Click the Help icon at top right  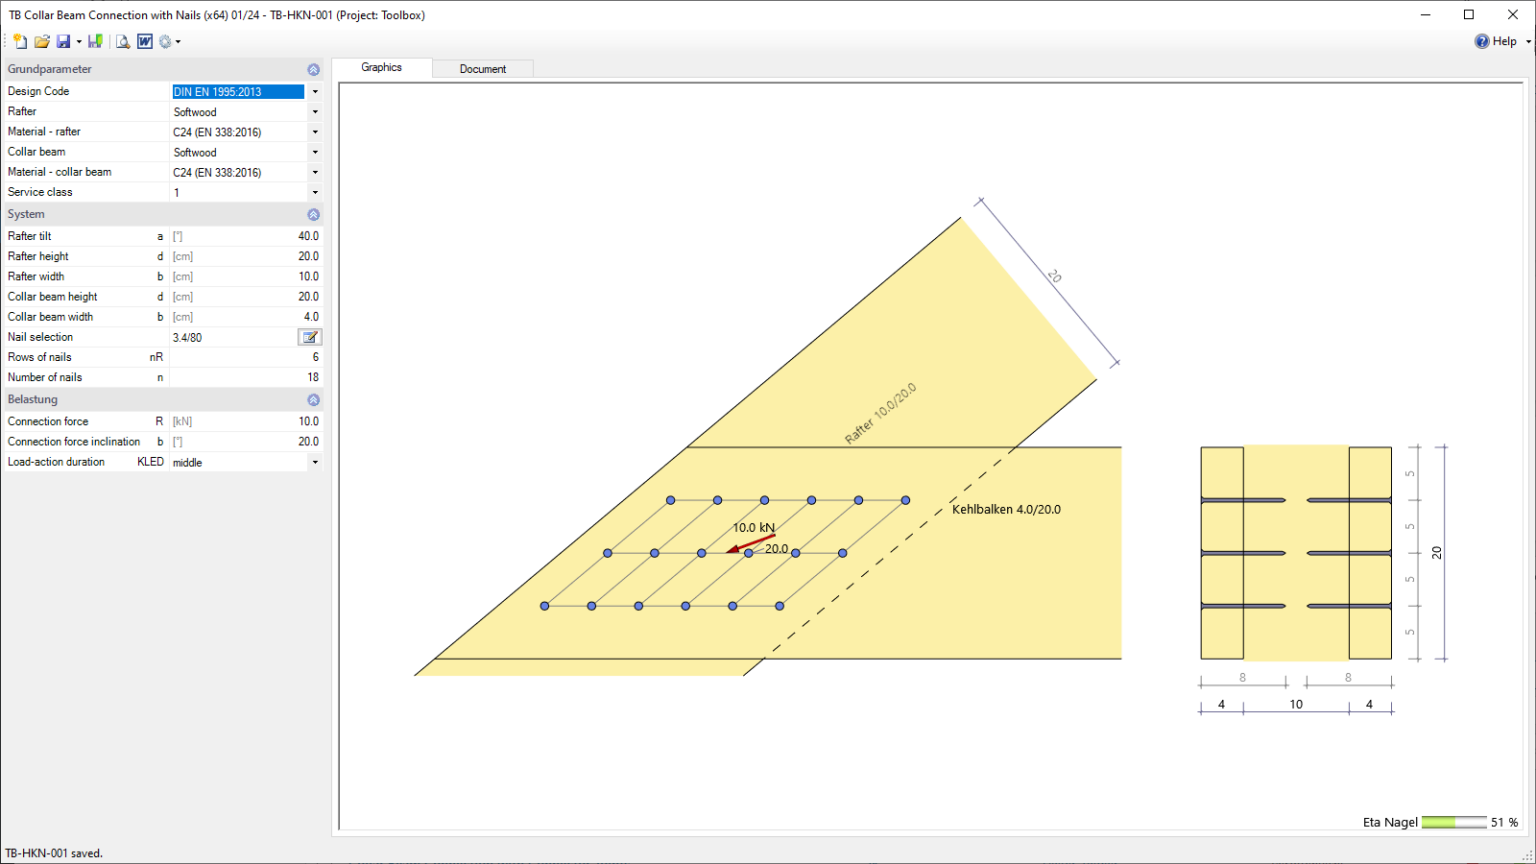(1482, 41)
